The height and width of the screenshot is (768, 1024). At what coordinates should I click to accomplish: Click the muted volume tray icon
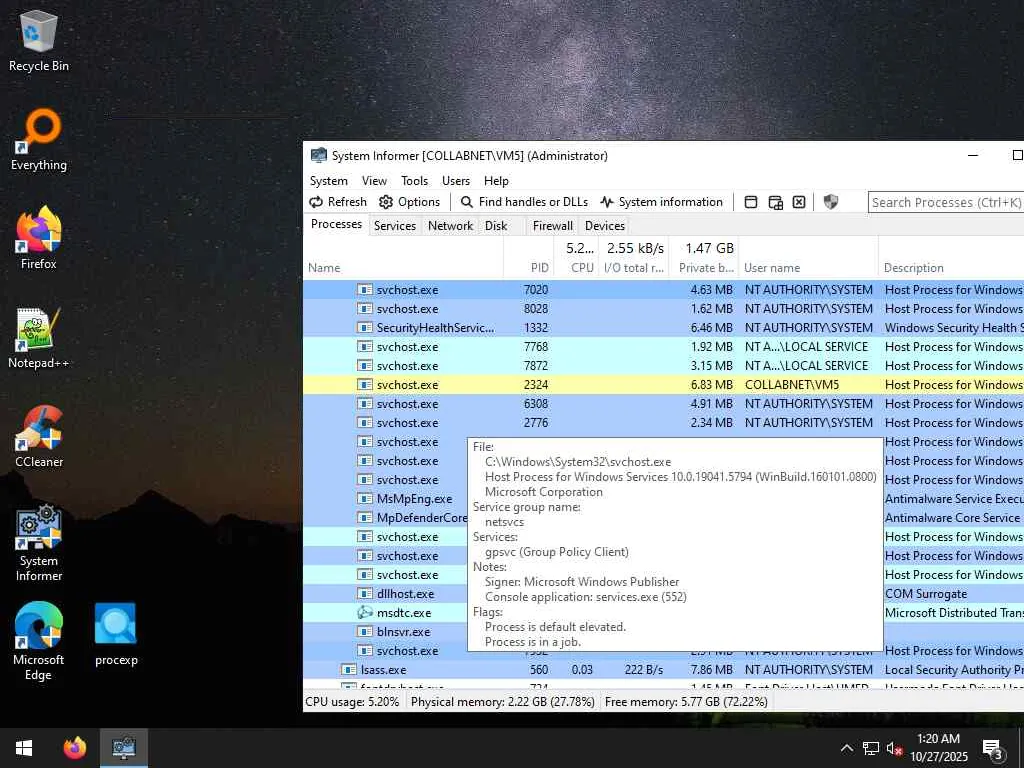(895, 749)
